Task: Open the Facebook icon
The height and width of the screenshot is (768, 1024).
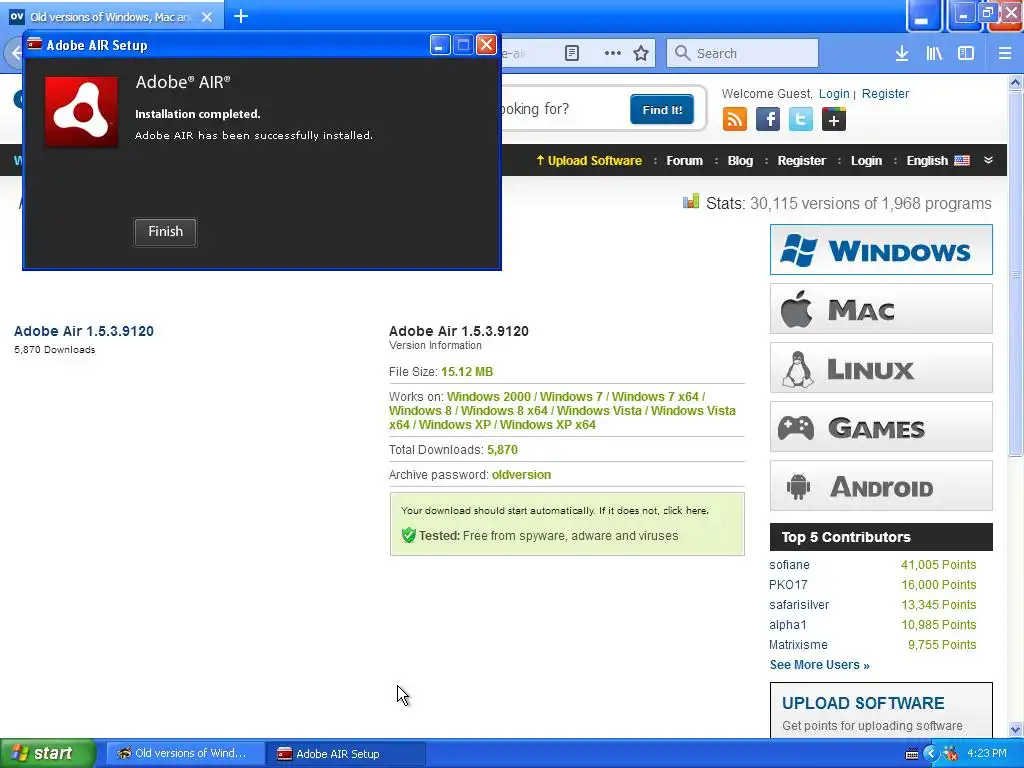Action: (x=768, y=120)
